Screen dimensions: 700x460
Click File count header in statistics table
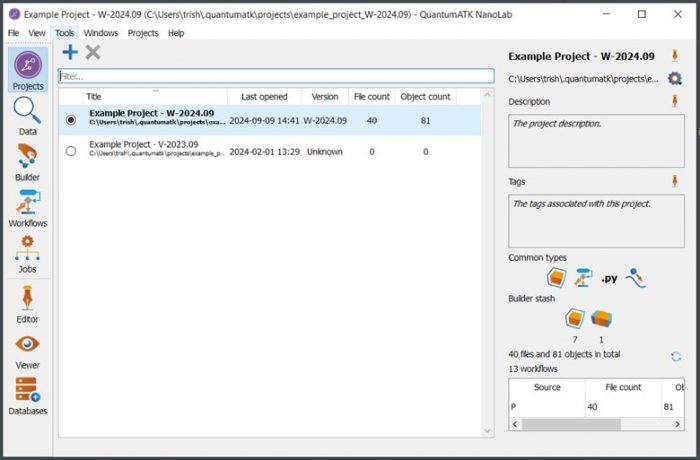623,387
